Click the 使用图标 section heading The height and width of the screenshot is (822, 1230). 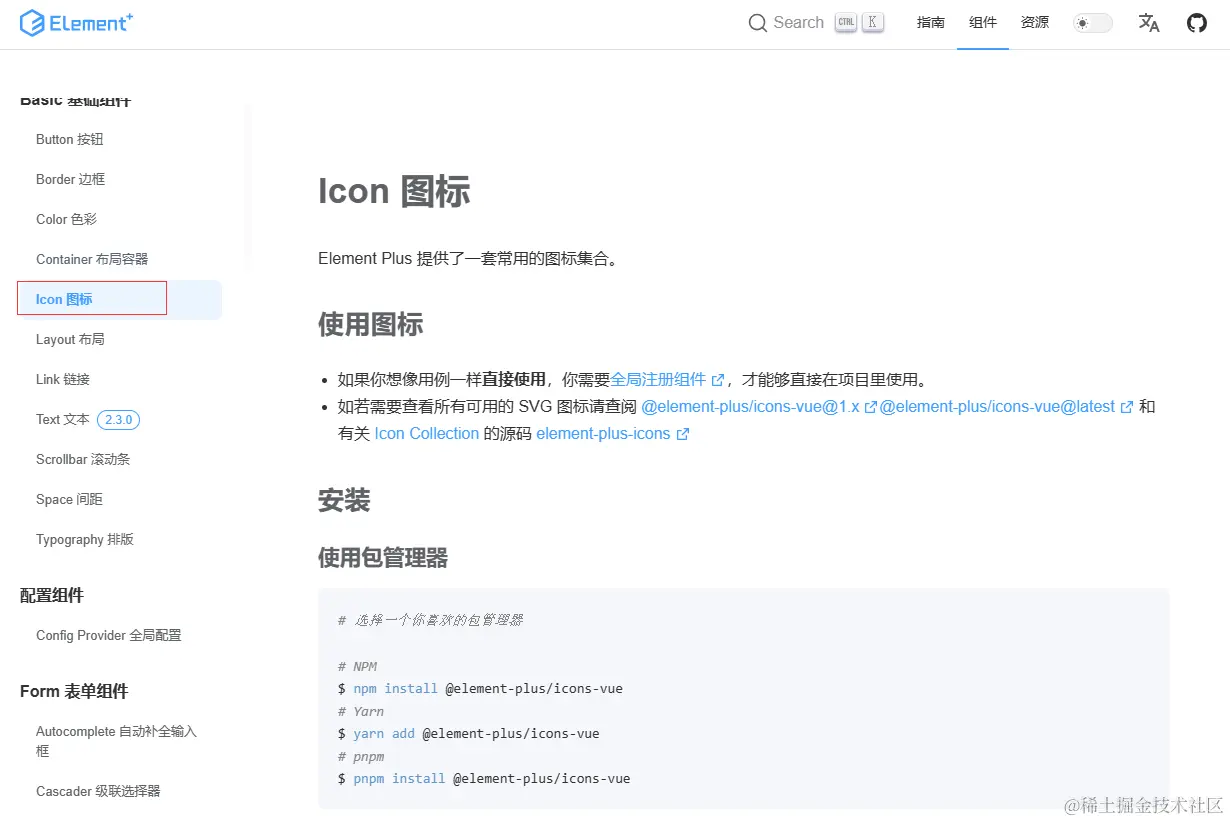(x=371, y=324)
